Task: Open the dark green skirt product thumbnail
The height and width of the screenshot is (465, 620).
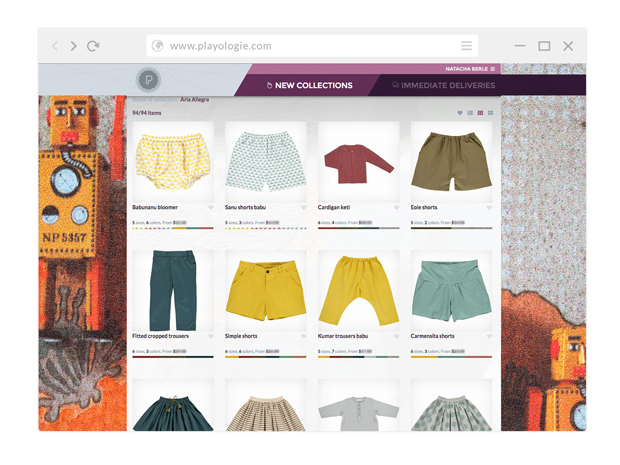Action: pos(173,405)
